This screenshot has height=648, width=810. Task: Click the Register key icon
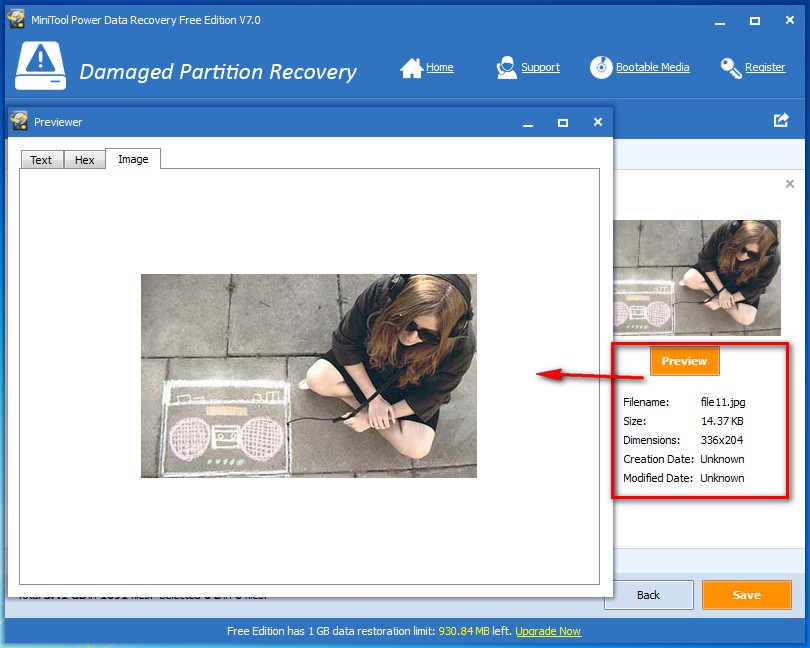click(x=731, y=68)
